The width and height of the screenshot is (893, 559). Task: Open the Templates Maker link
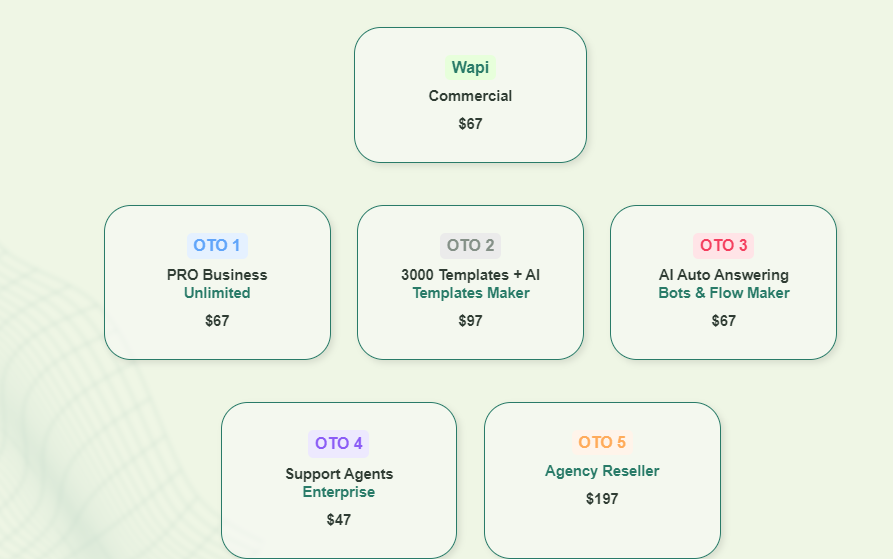[470, 293]
